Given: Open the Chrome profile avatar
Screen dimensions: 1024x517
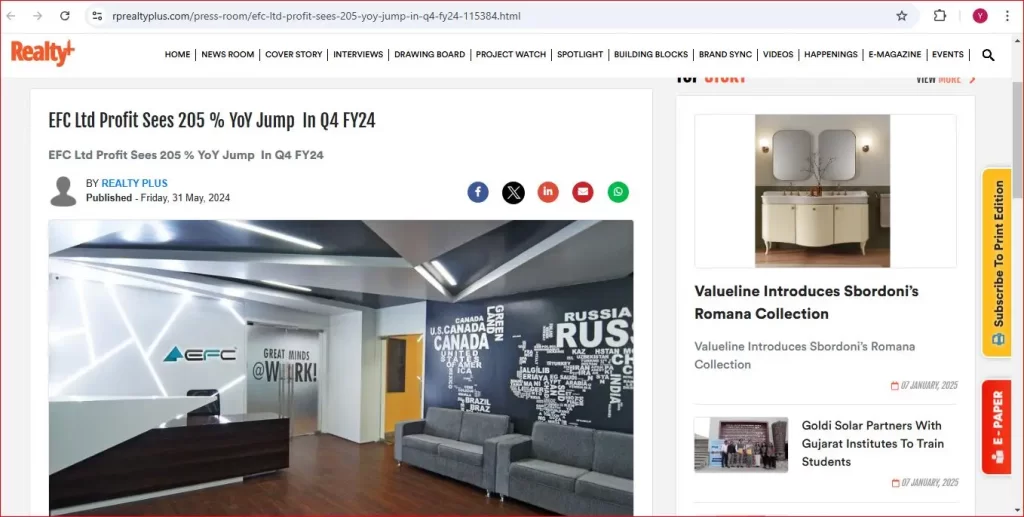Looking at the screenshot, I should click(980, 16).
